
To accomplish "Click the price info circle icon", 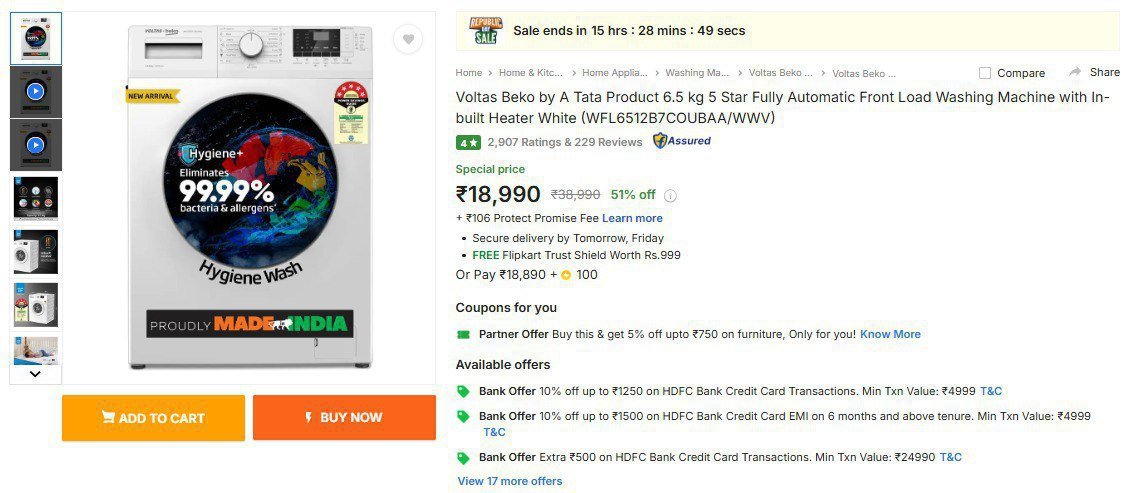I will (x=671, y=196).
